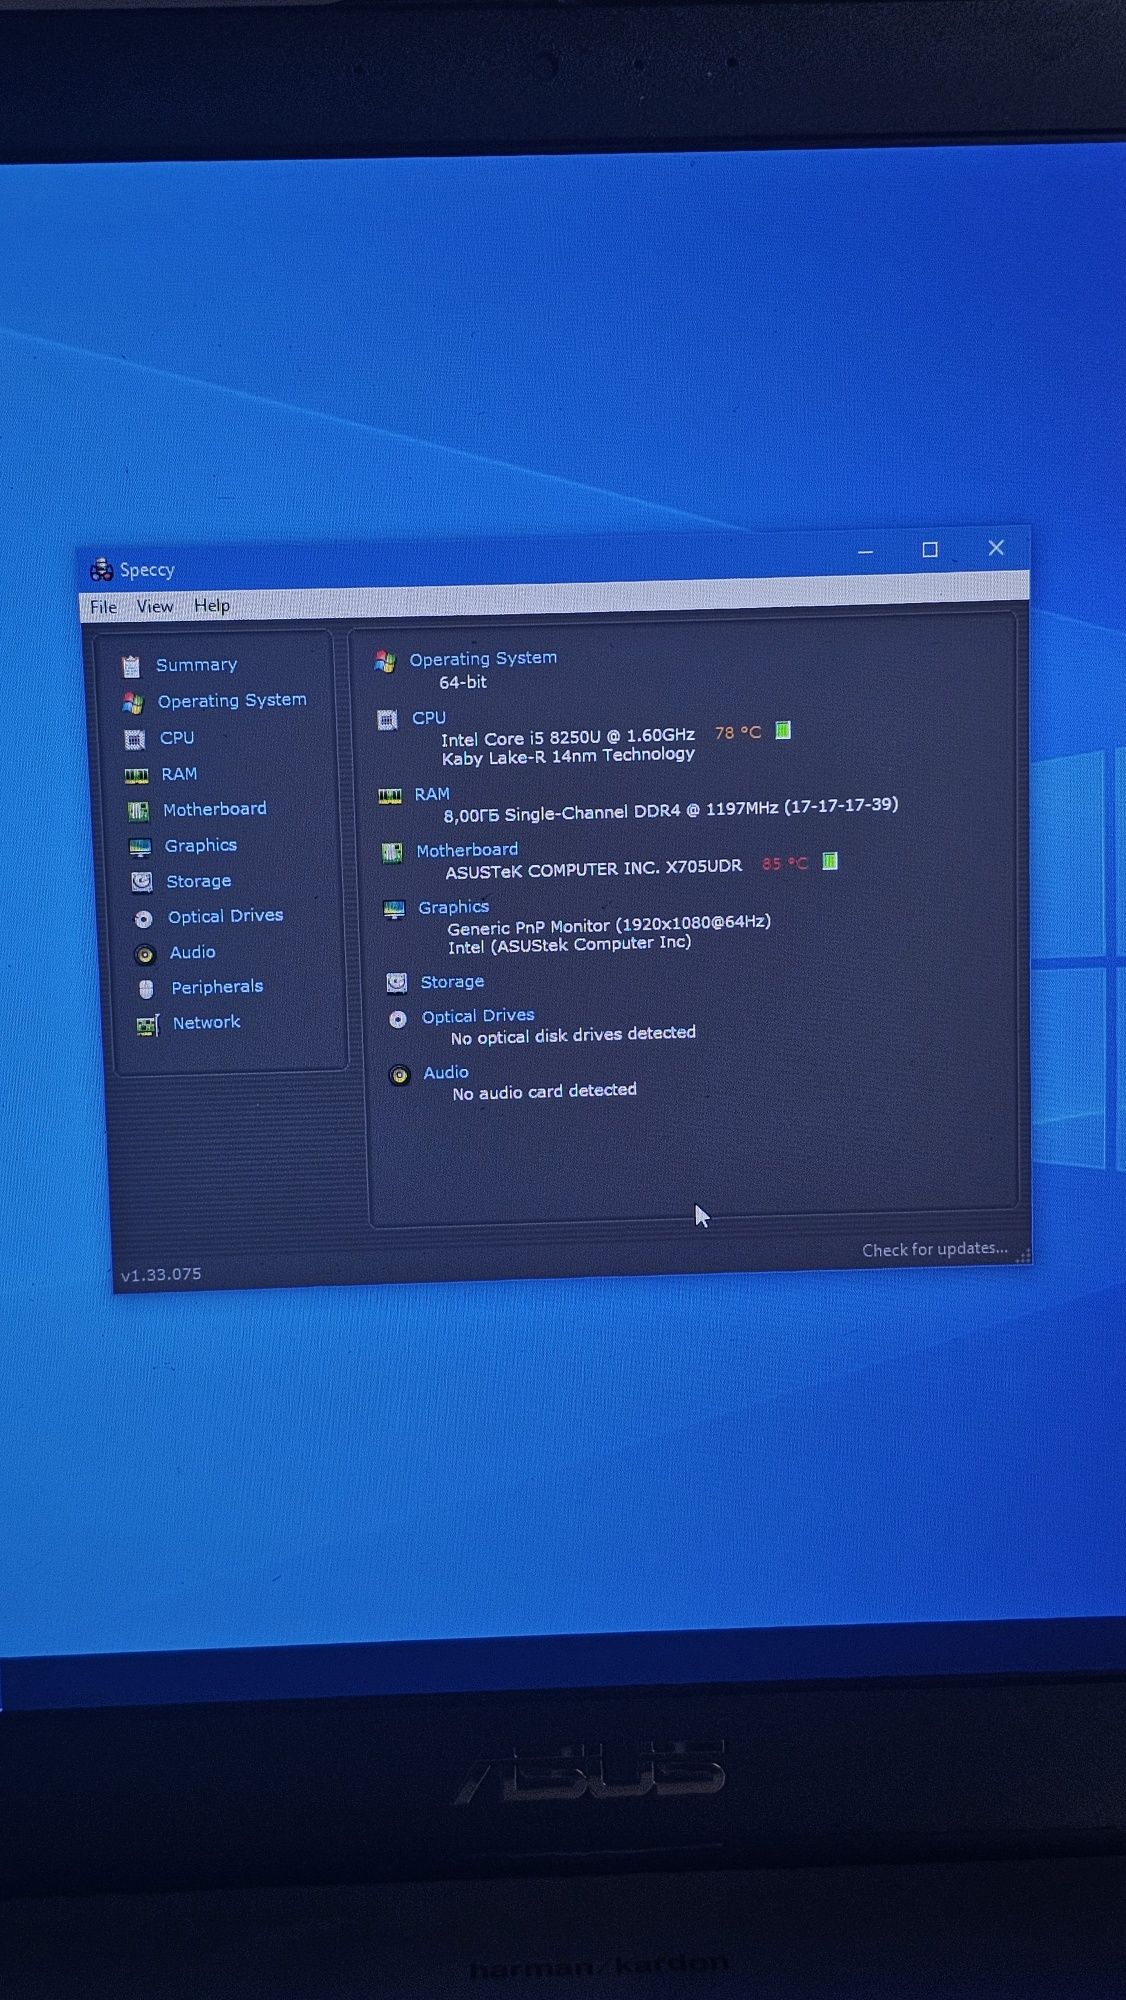This screenshot has height=2000, width=1126.
Task: Grab the Speccy window resize grip corner
Action: [x=1022, y=1256]
